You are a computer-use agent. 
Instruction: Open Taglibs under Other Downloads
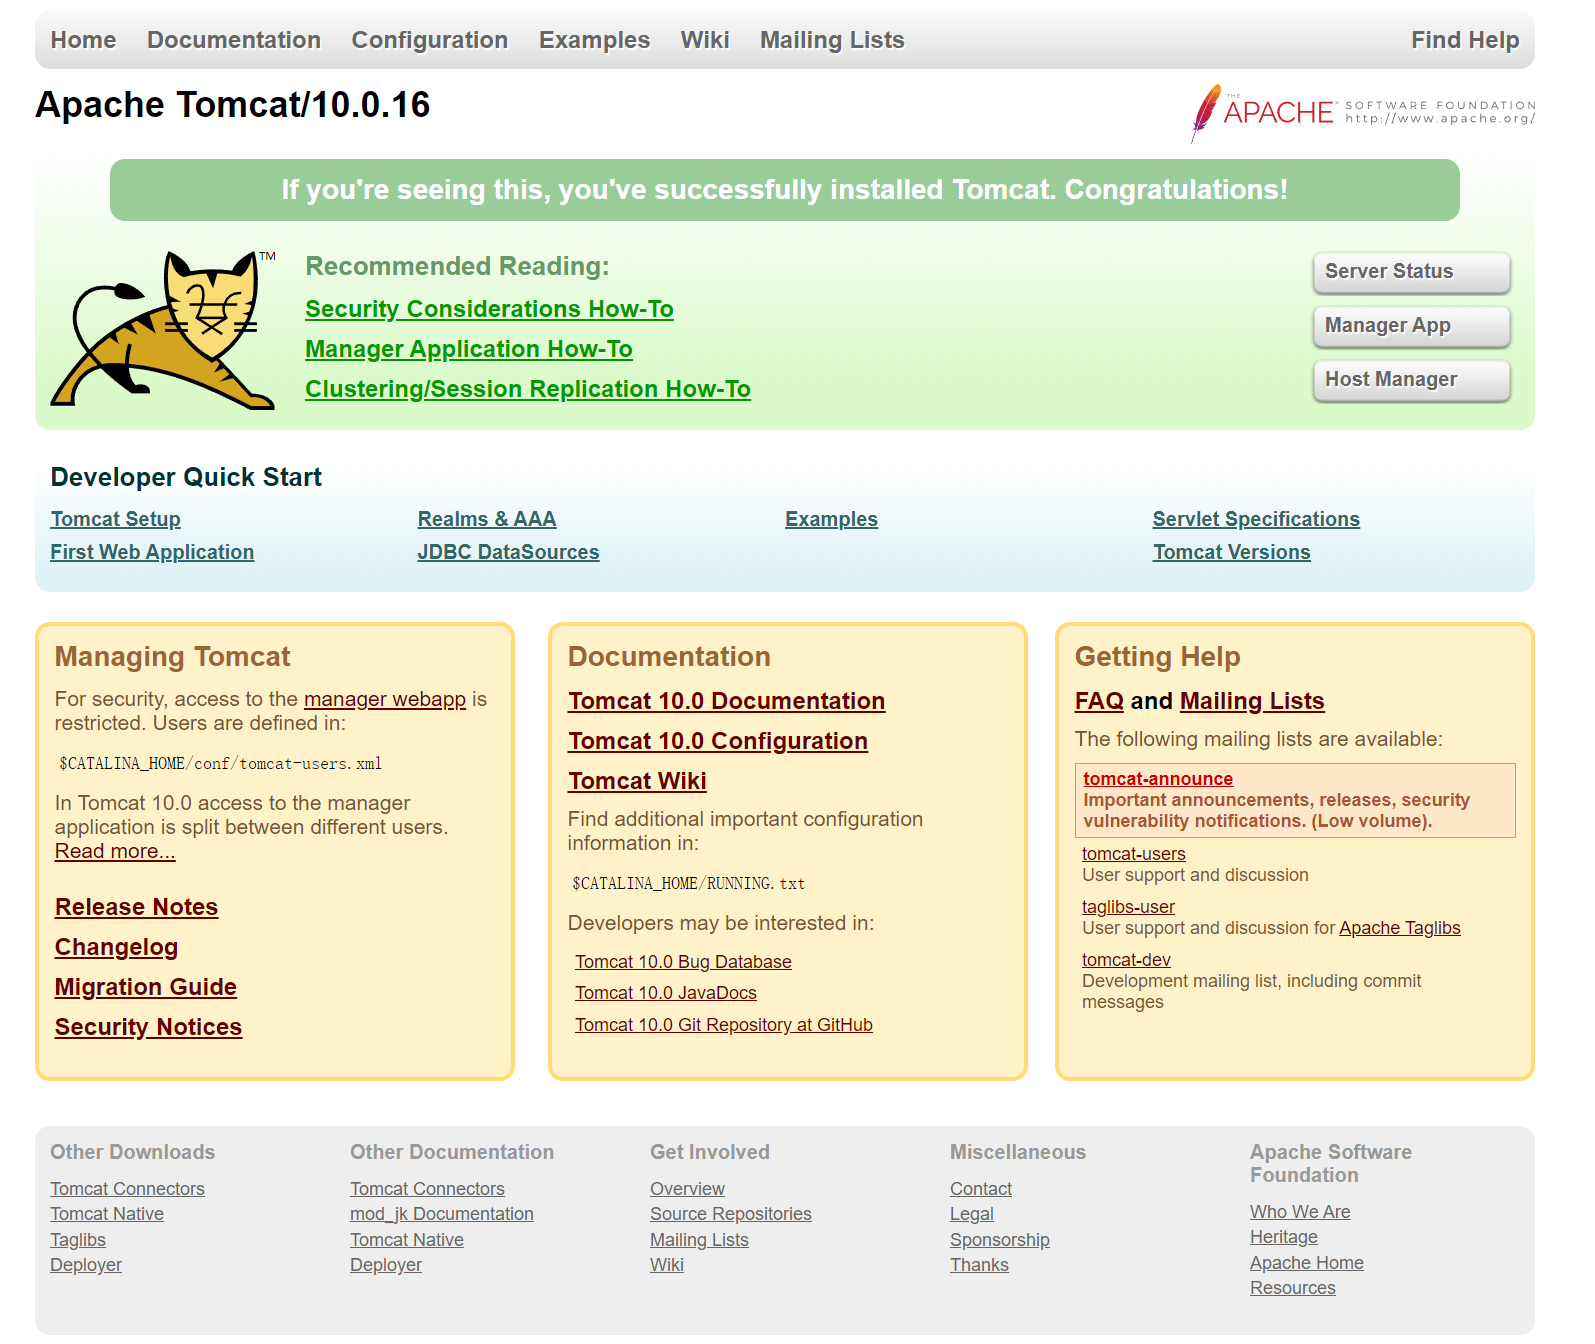tap(78, 1240)
